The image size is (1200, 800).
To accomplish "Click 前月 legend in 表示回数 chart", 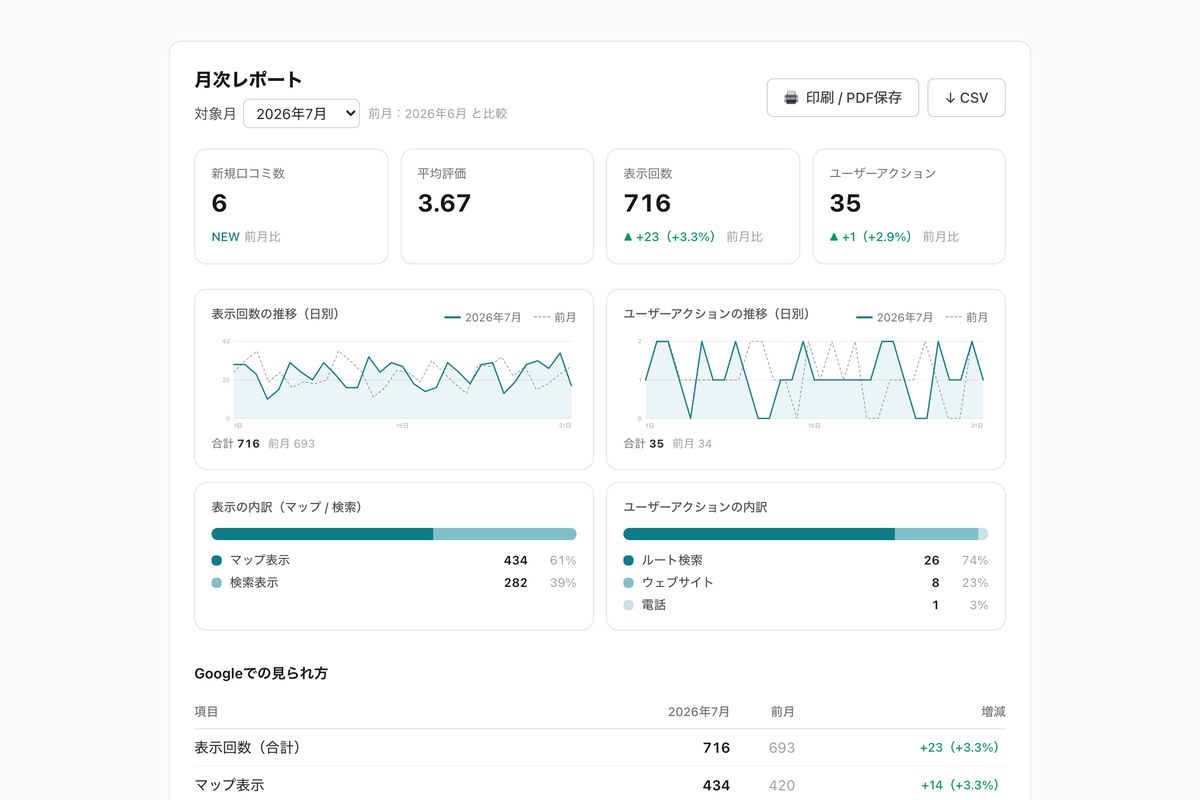I will pyautogui.click(x=555, y=317).
